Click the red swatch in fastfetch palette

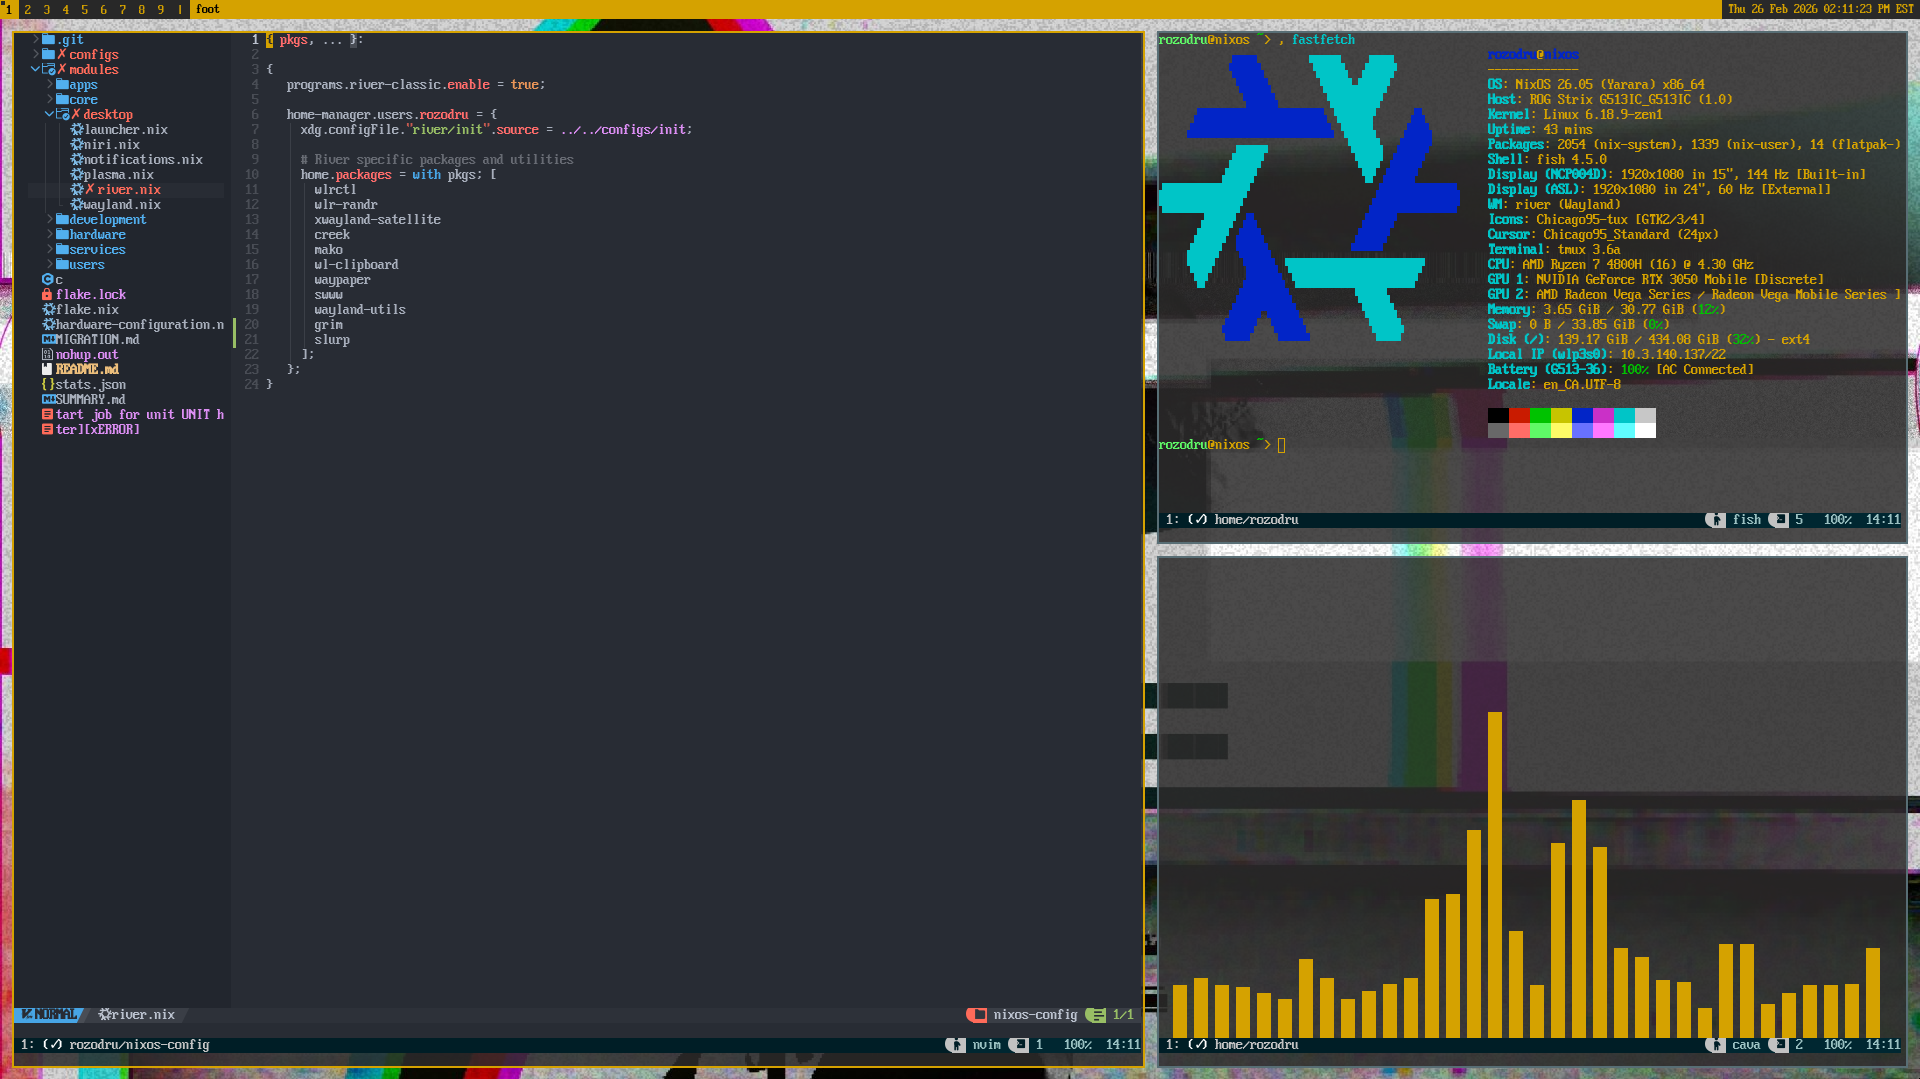[x=1519, y=415]
